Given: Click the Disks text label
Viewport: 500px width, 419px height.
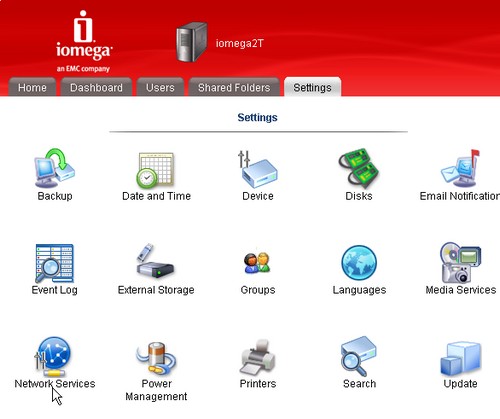Looking at the screenshot, I should [359, 196].
